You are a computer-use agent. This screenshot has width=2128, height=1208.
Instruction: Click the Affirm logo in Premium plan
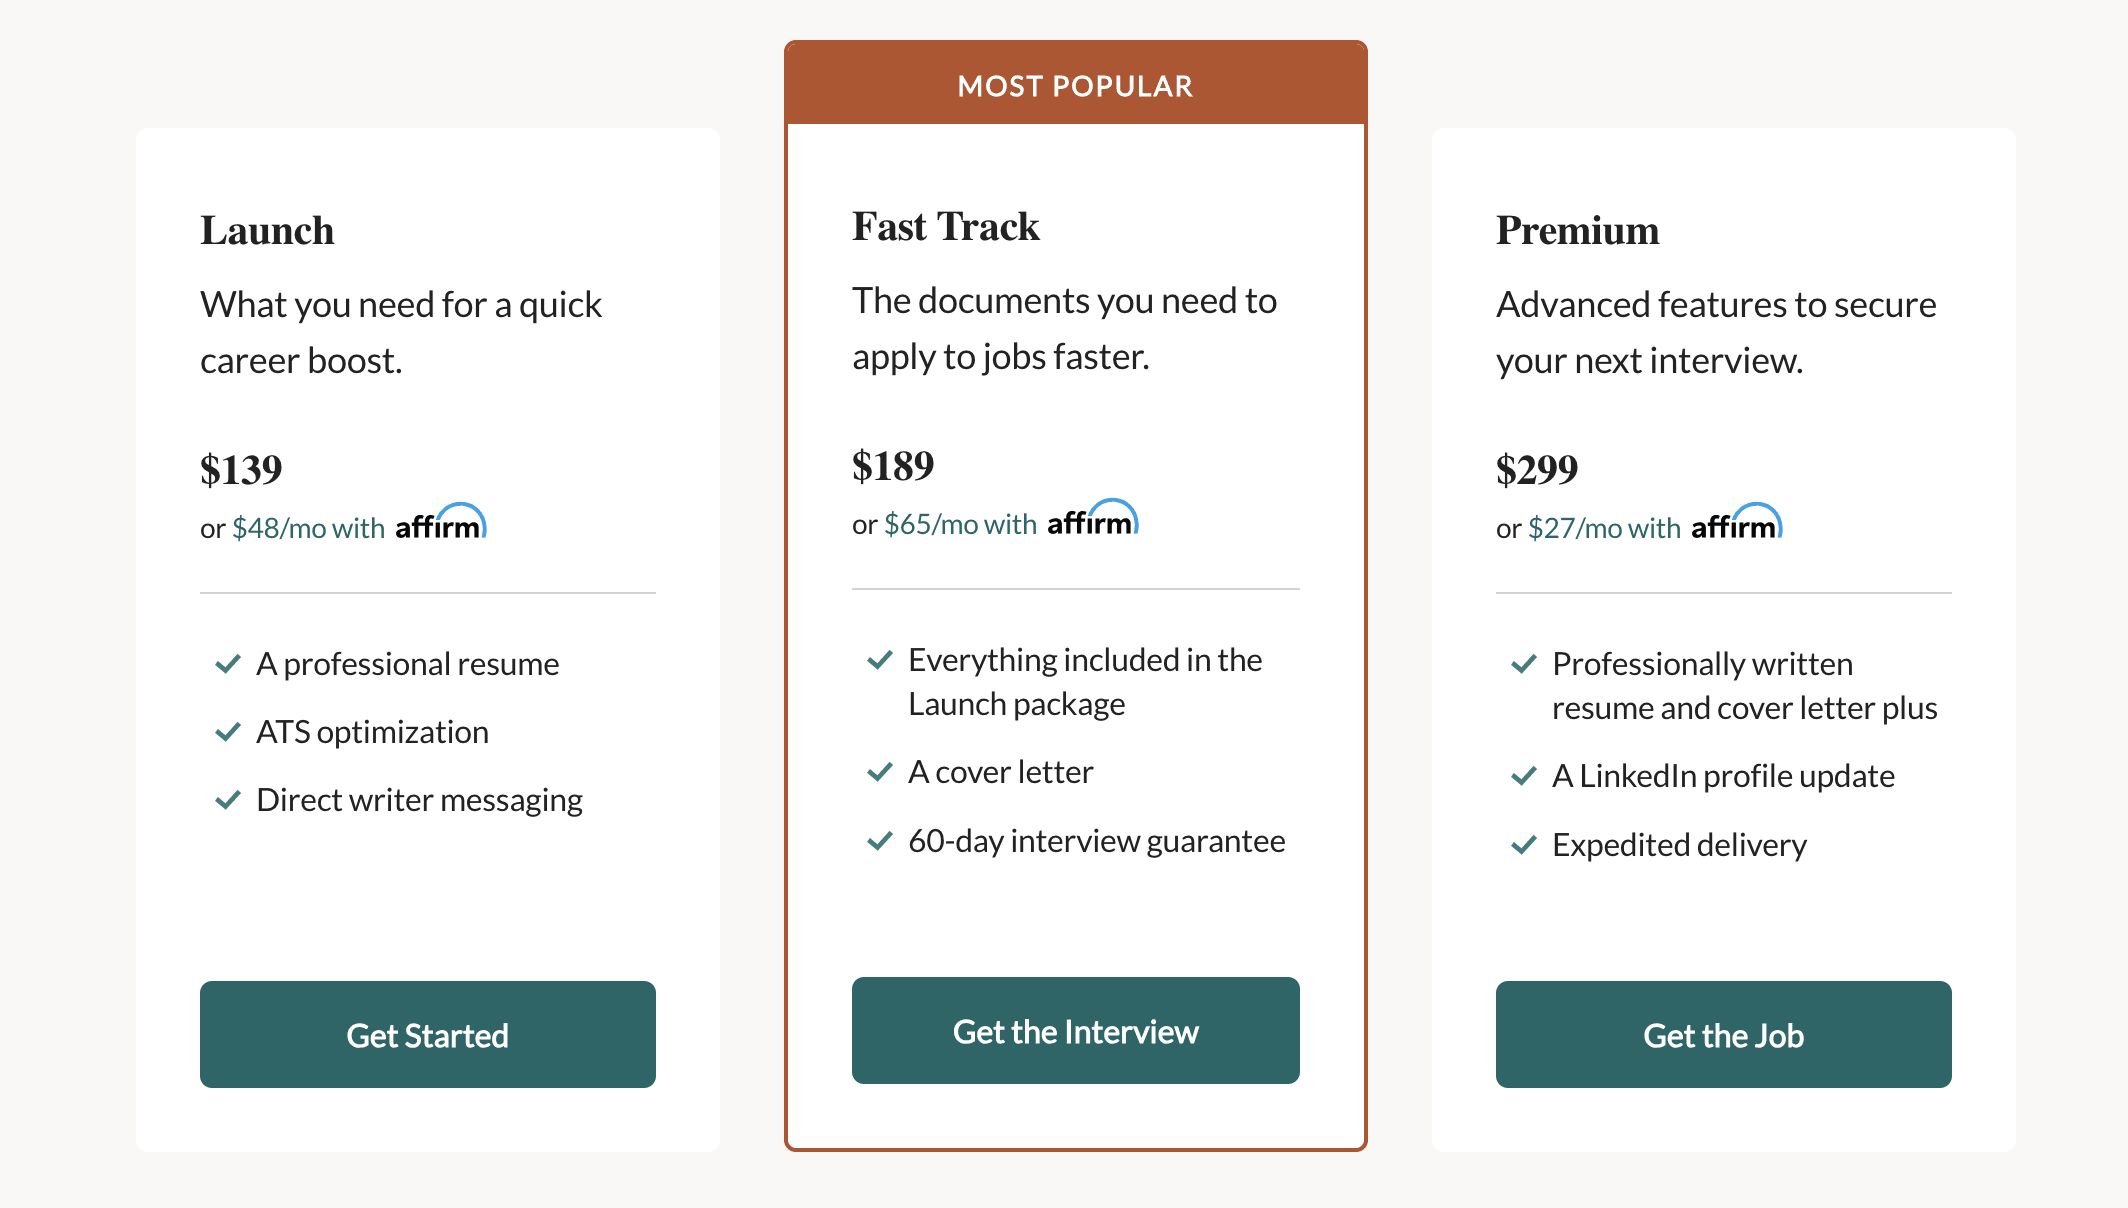[x=1737, y=522]
